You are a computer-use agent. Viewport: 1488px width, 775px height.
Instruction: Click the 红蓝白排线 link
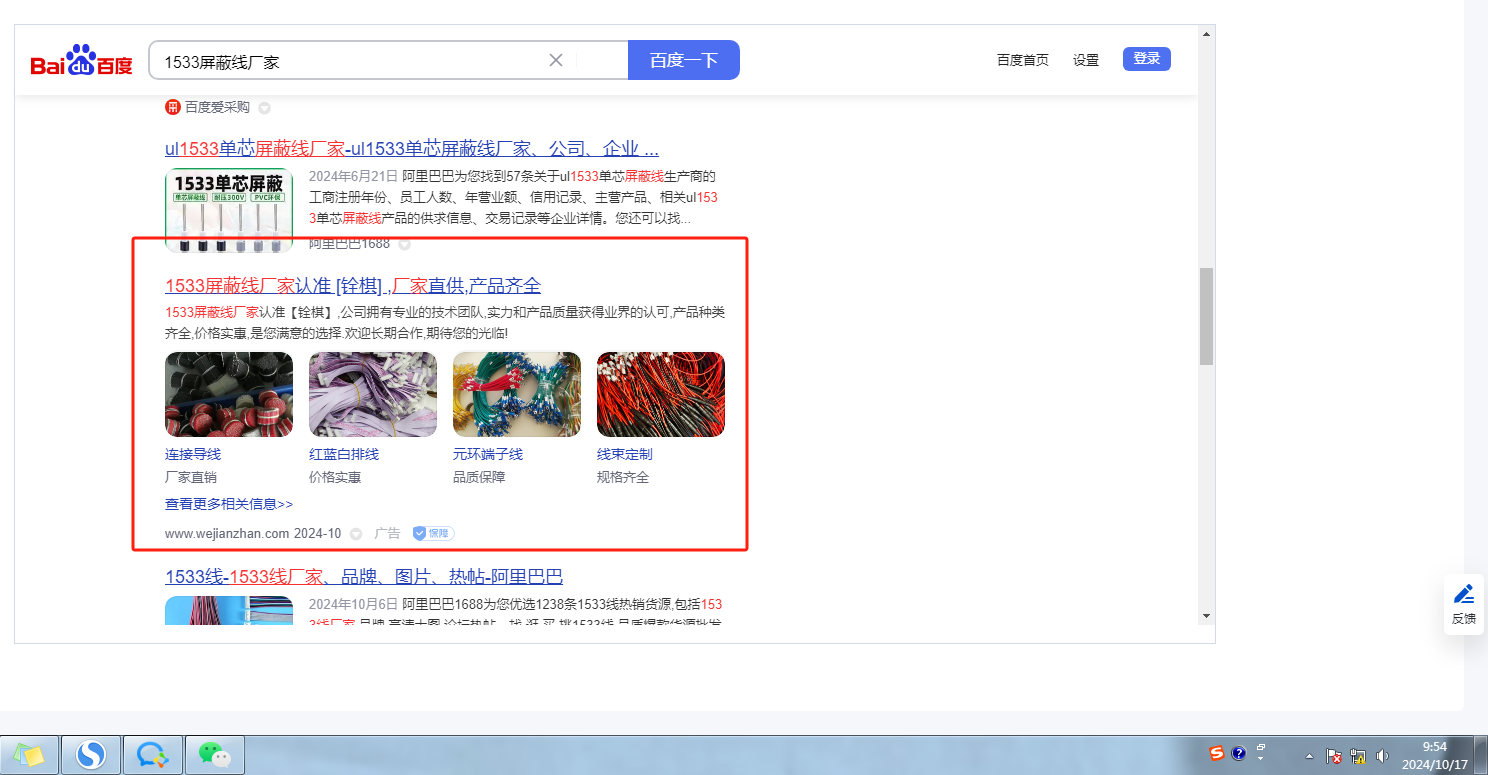coord(344,454)
